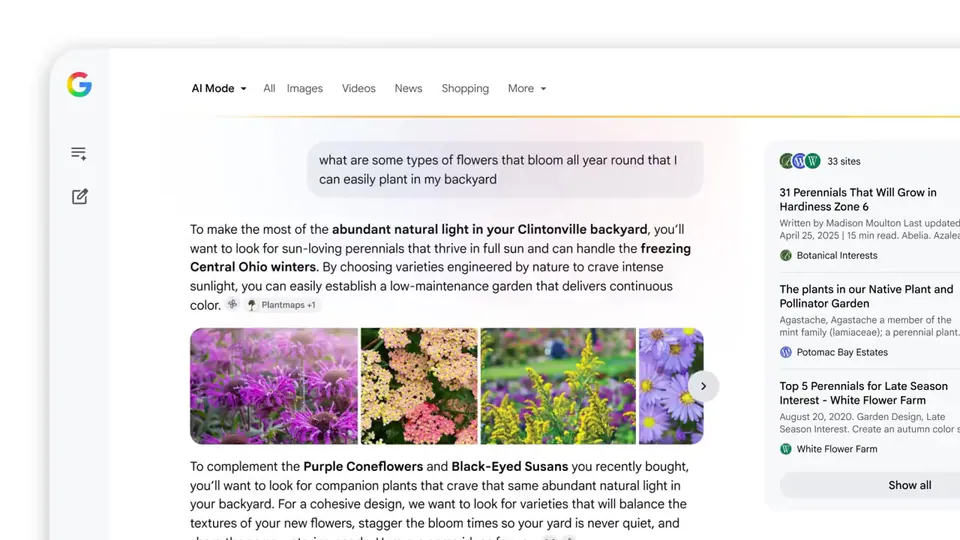Click the White Flower Farm favicon

(786, 449)
